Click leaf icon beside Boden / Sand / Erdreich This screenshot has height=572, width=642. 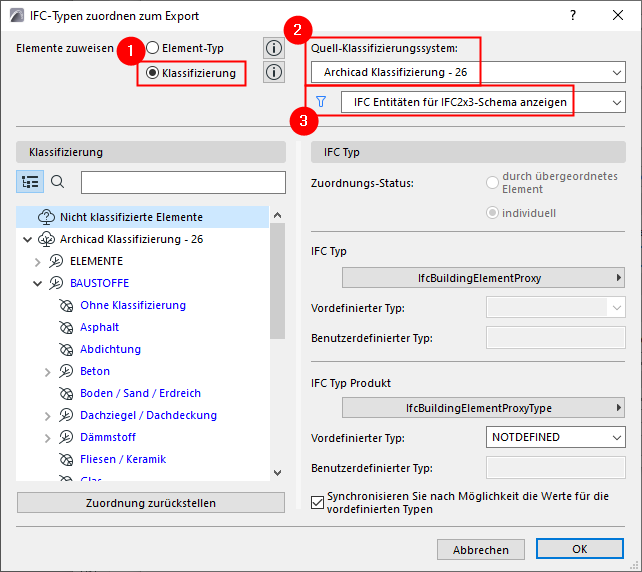coord(66,393)
